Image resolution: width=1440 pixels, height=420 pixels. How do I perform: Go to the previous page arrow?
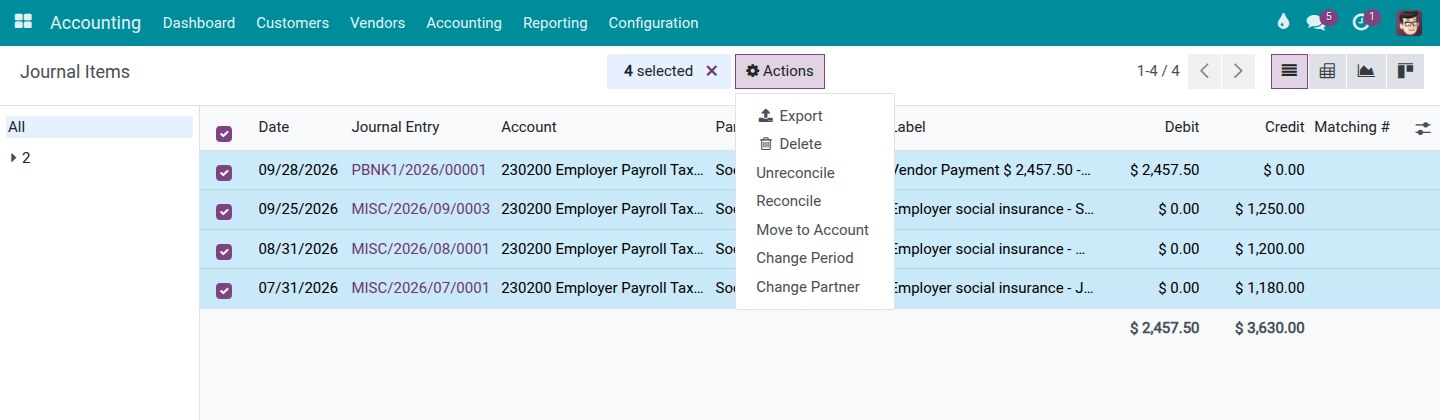pos(1204,71)
